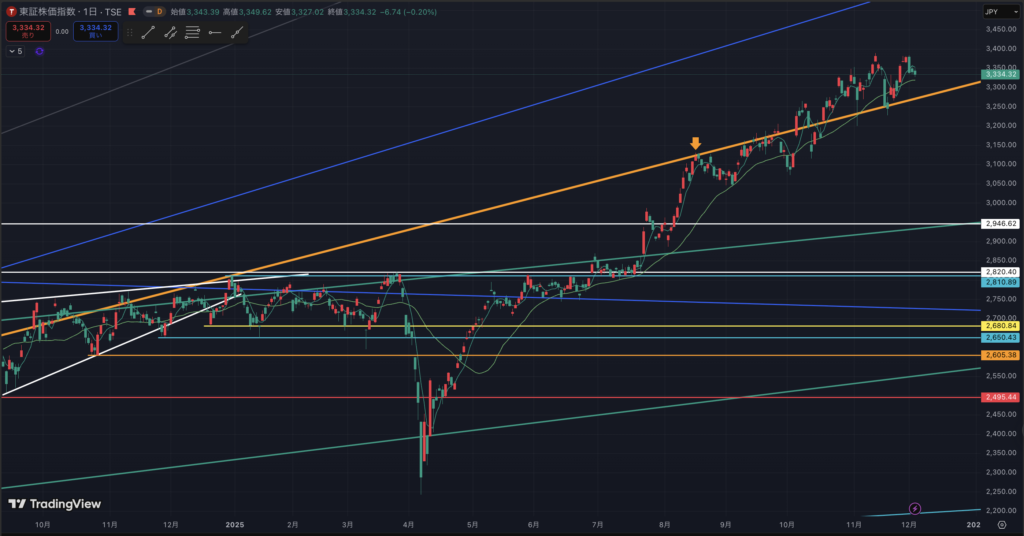Select the Fibonacci retracement lines tool
Image resolution: width=1024 pixels, height=536 pixels.
[193, 32]
